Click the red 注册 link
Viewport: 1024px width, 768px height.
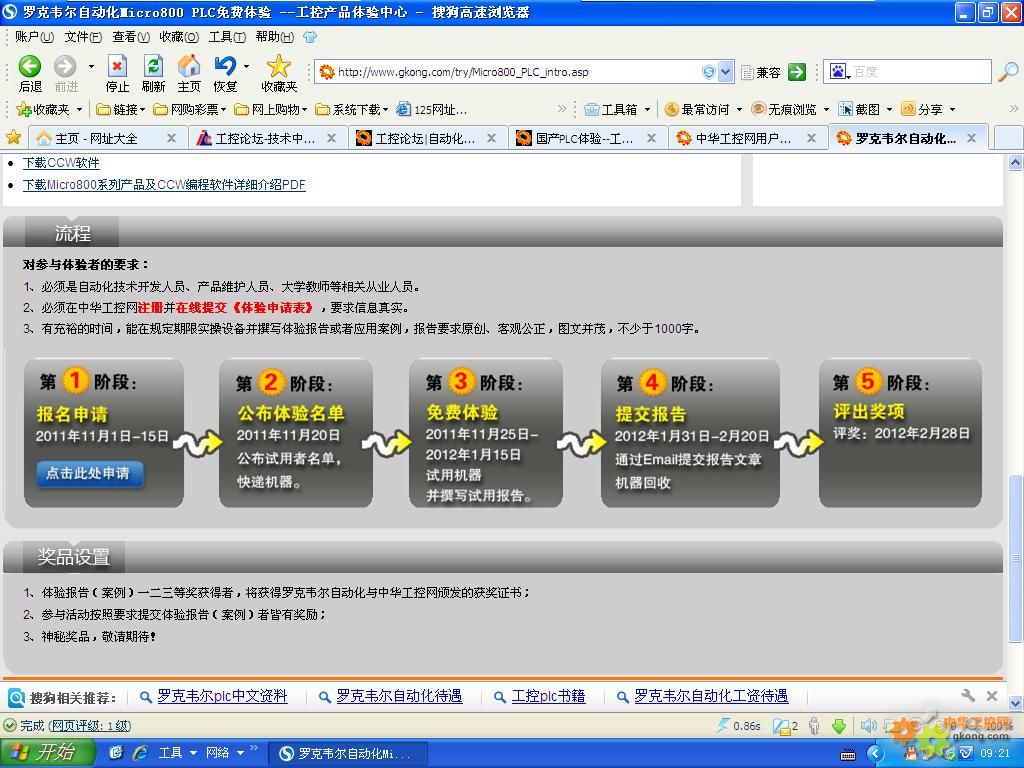[150, 307]
